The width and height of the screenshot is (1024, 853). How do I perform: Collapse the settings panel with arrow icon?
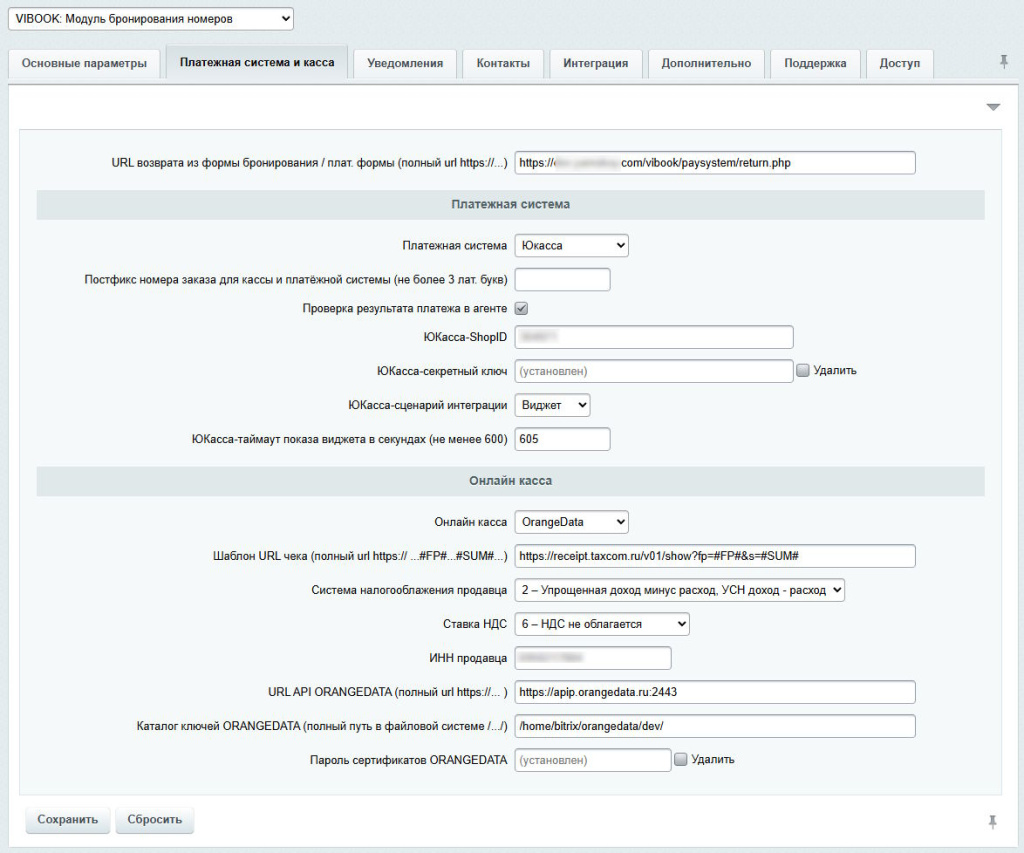[x=992, y=107]
